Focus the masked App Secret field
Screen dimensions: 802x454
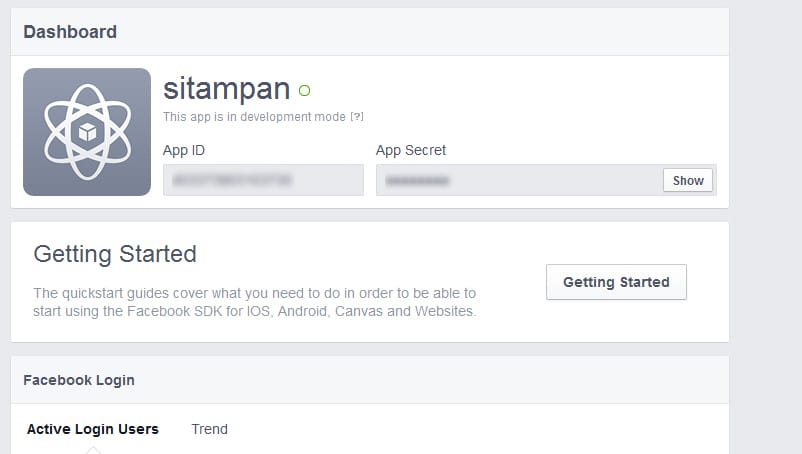pos(519,180)
